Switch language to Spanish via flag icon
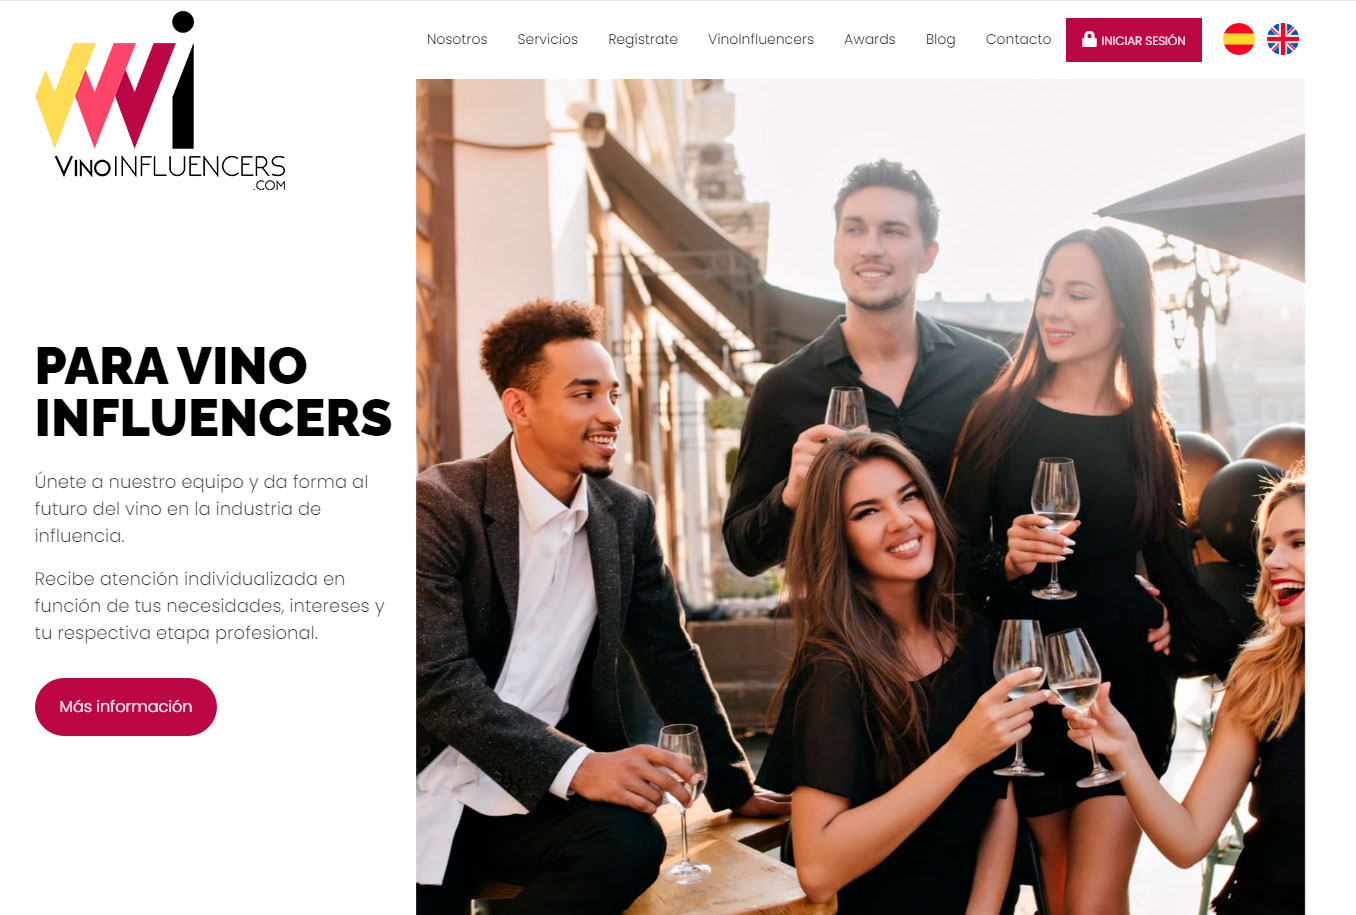The height and width of the screenshot is (915, 1356). (1238, 39)
